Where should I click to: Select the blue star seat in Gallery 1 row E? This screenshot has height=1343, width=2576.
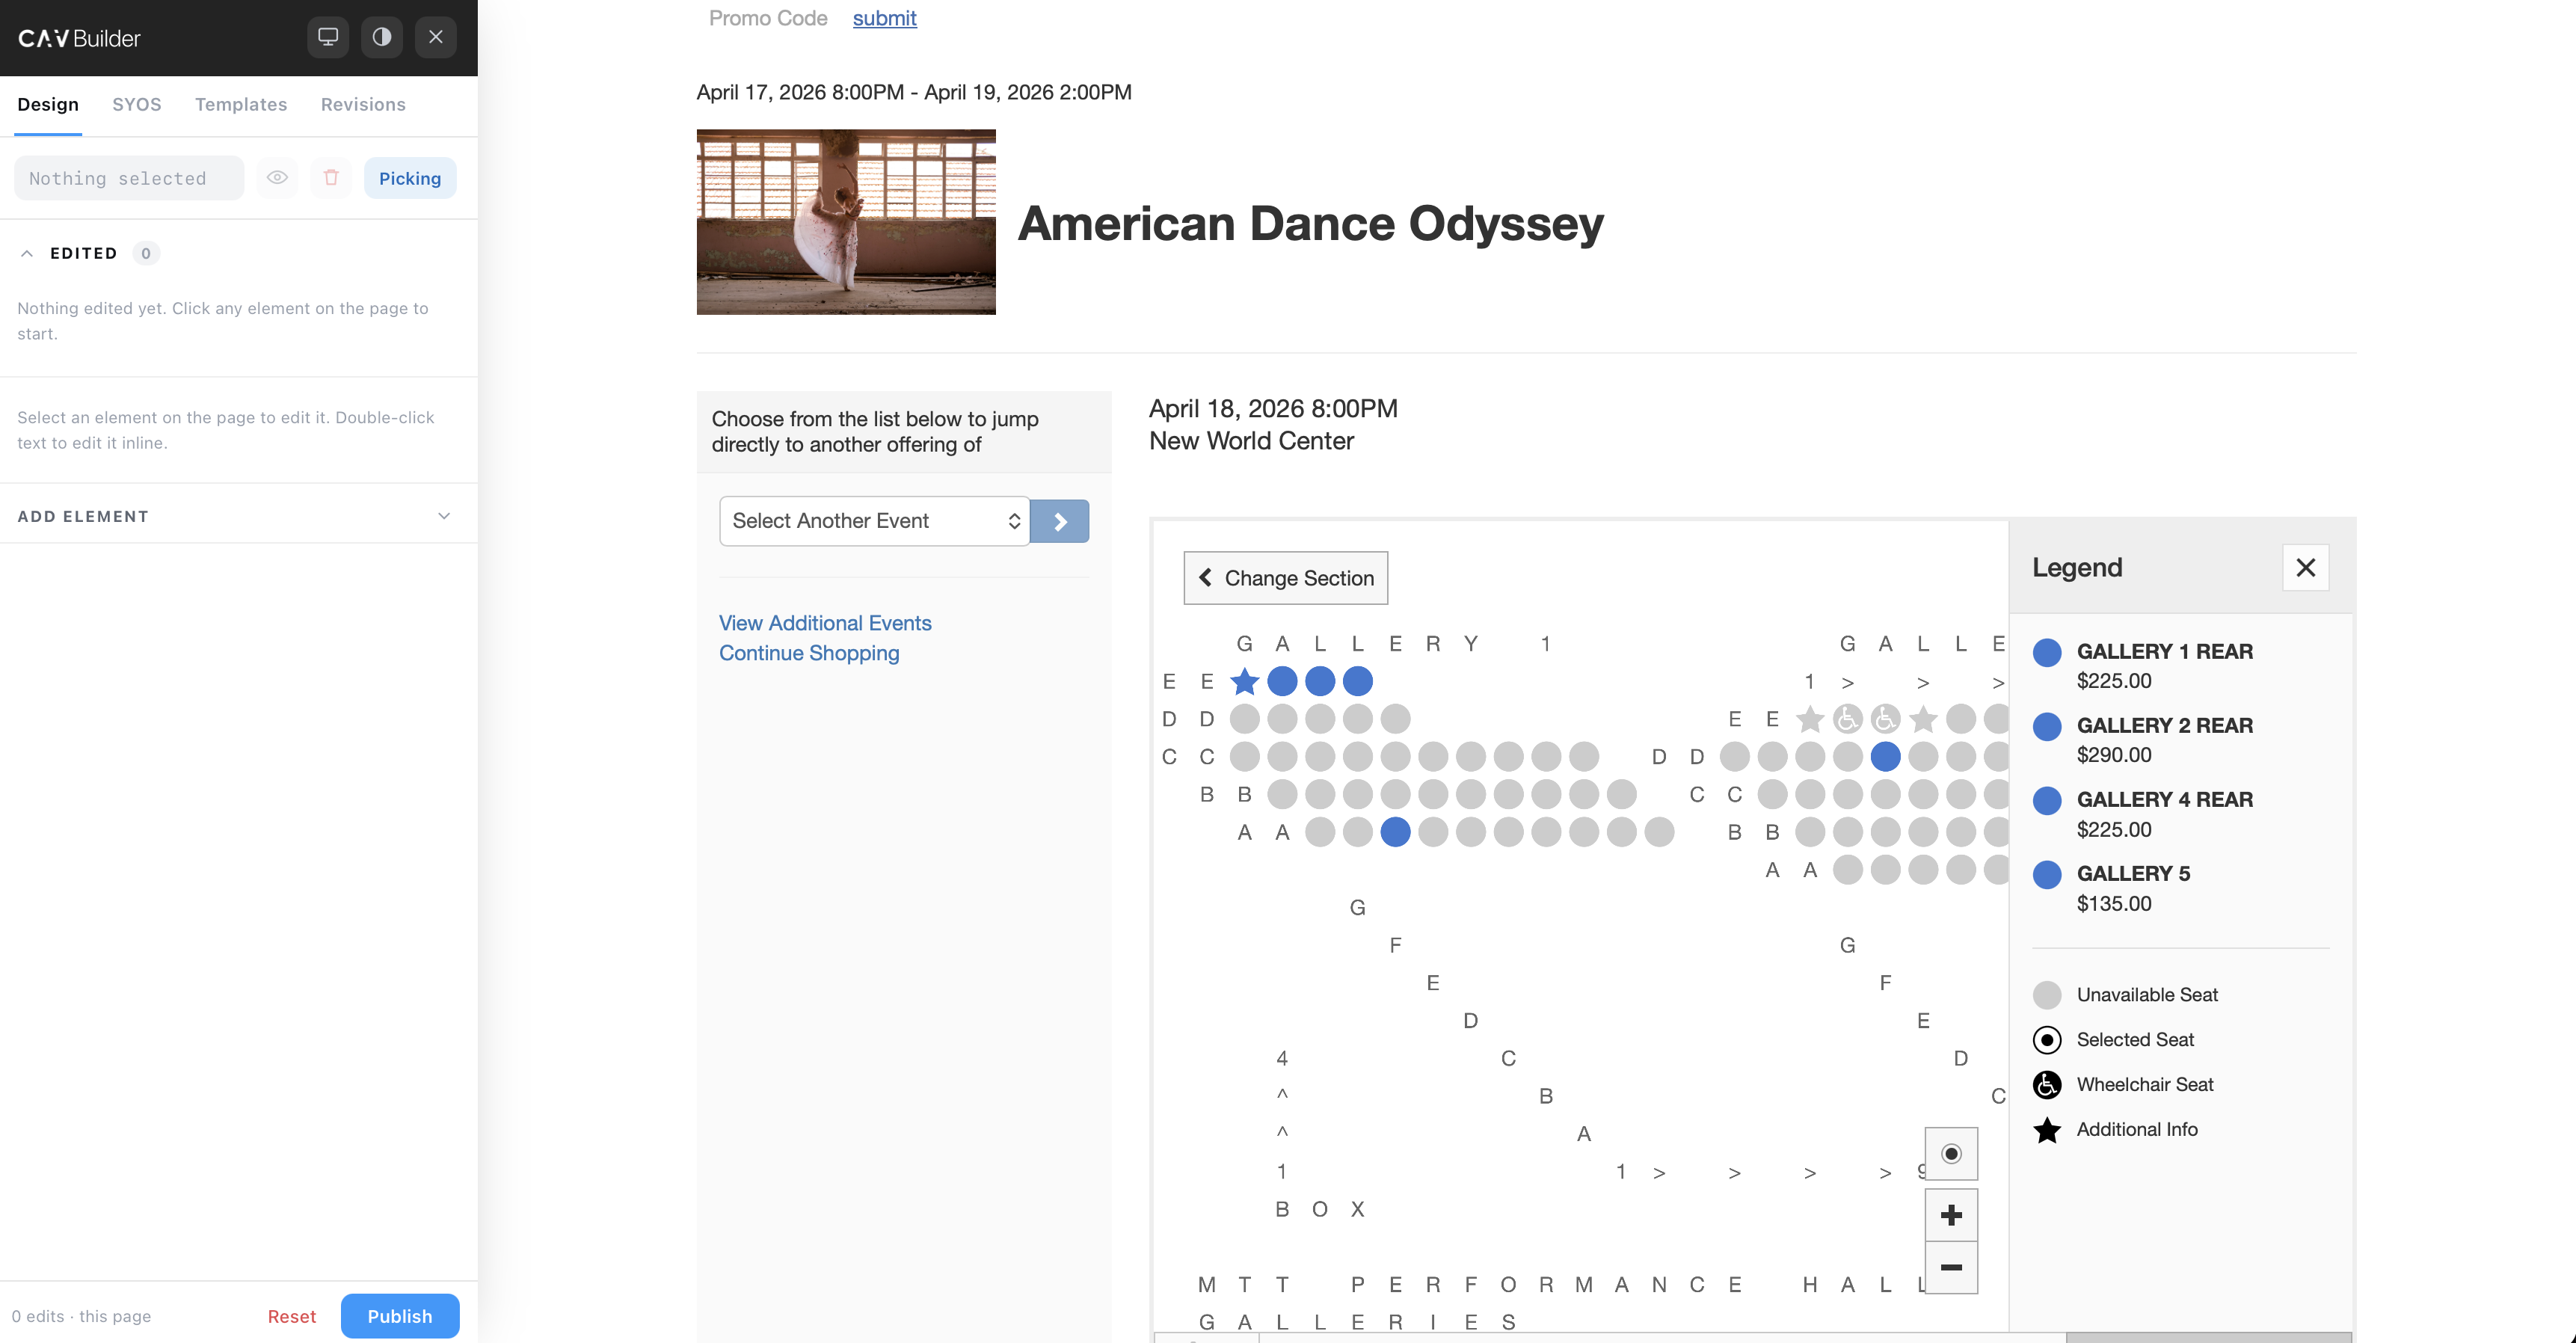pyautogui.click(x=1245, y=682)
